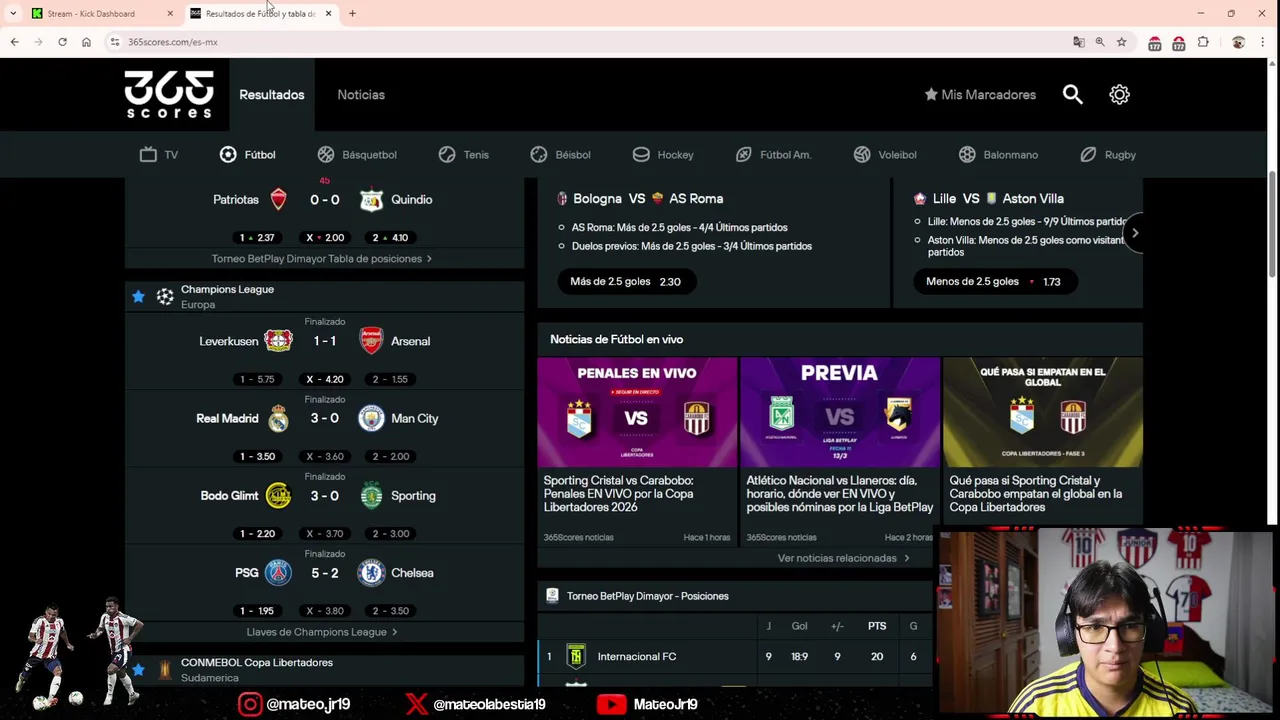The image size is (1280, 720).
Task: Click the search magnifier icon
Action: pyautogui.click(x=1073, y=95)
